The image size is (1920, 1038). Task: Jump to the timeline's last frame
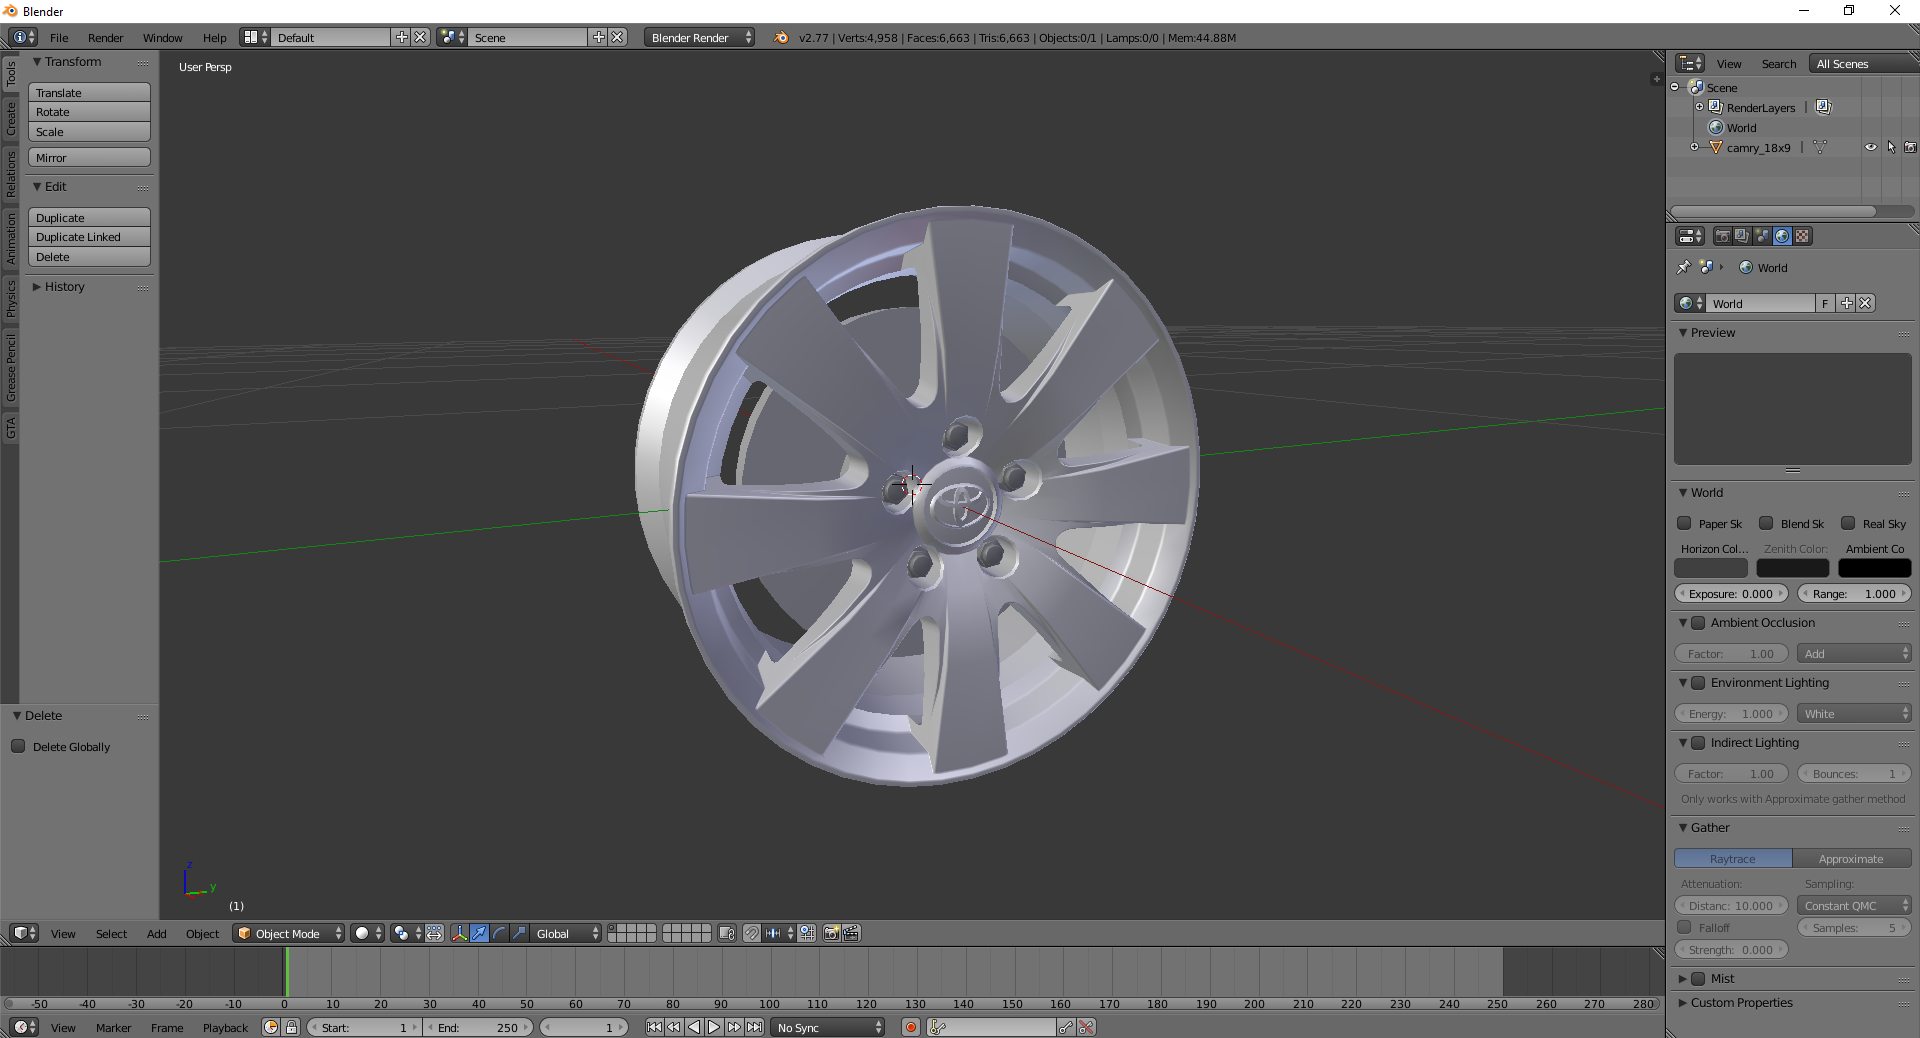pos(755,1027)
